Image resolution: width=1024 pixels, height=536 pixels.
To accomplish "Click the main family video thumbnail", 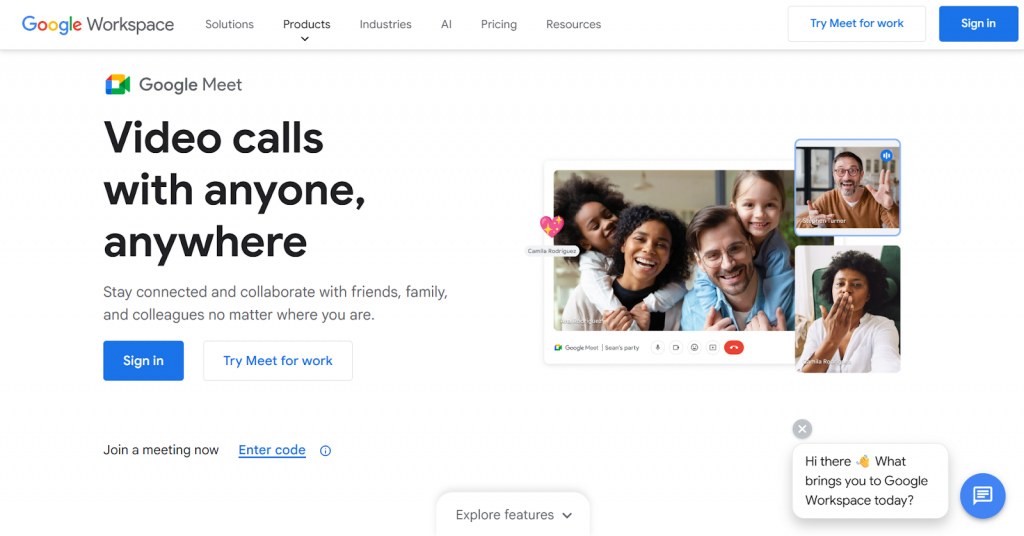I will [x=674, y=250].
